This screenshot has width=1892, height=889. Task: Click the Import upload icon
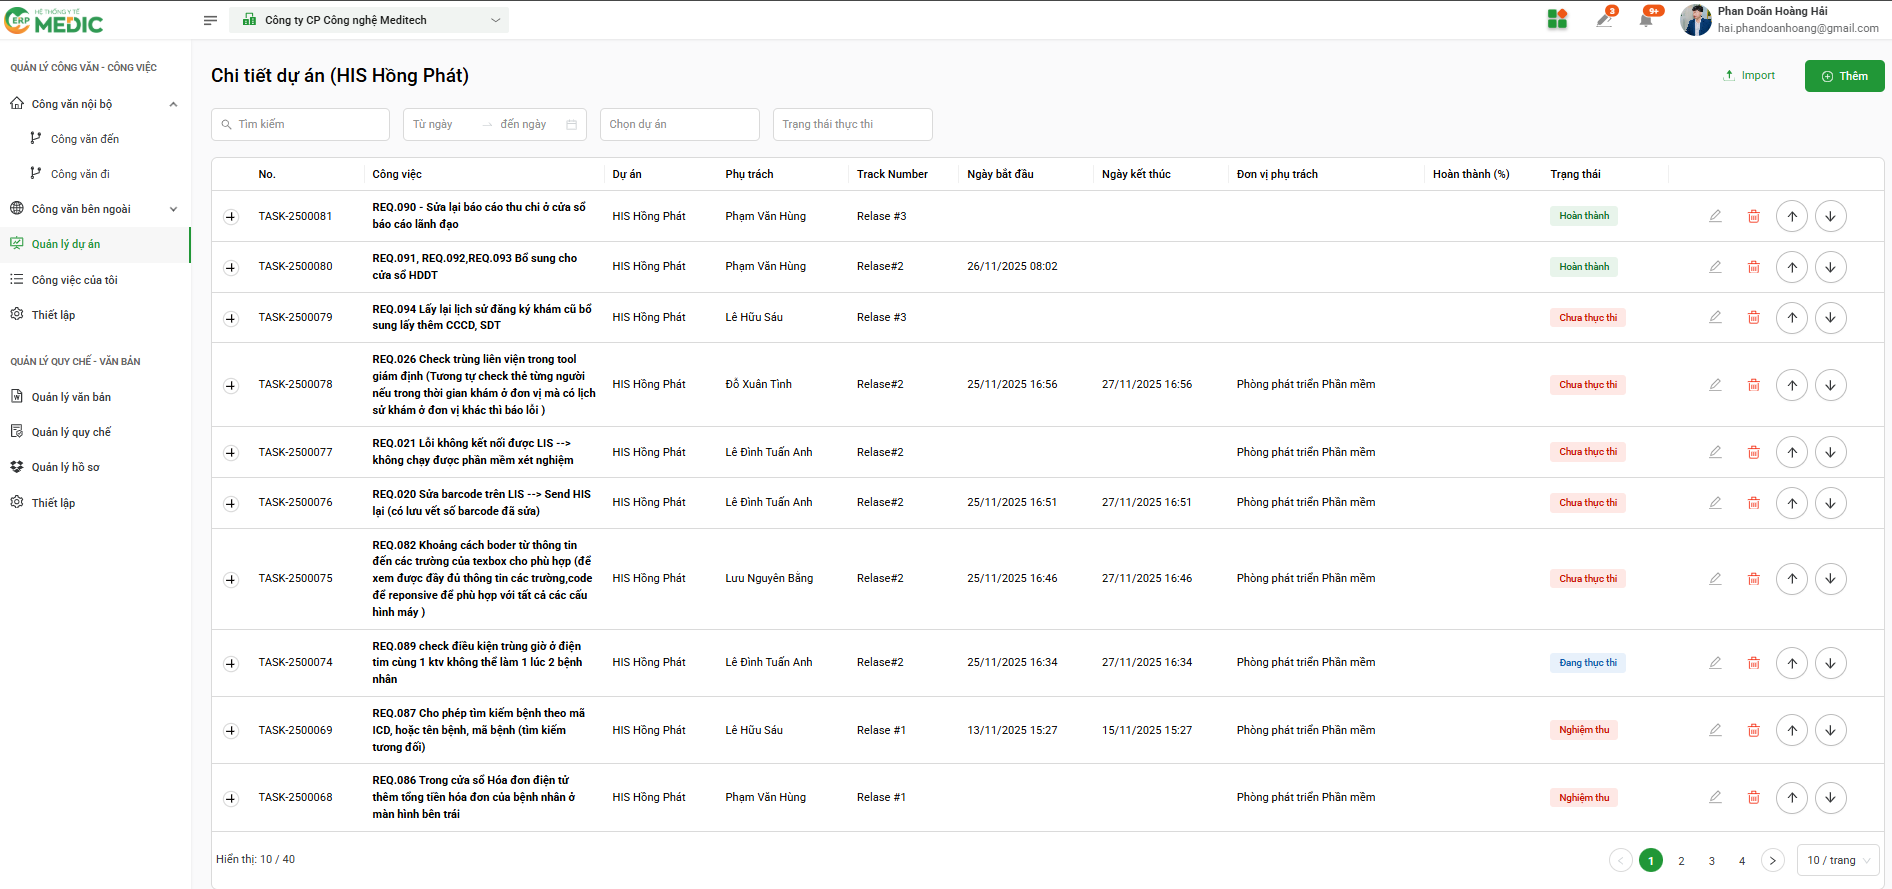tap(1729, 76)
